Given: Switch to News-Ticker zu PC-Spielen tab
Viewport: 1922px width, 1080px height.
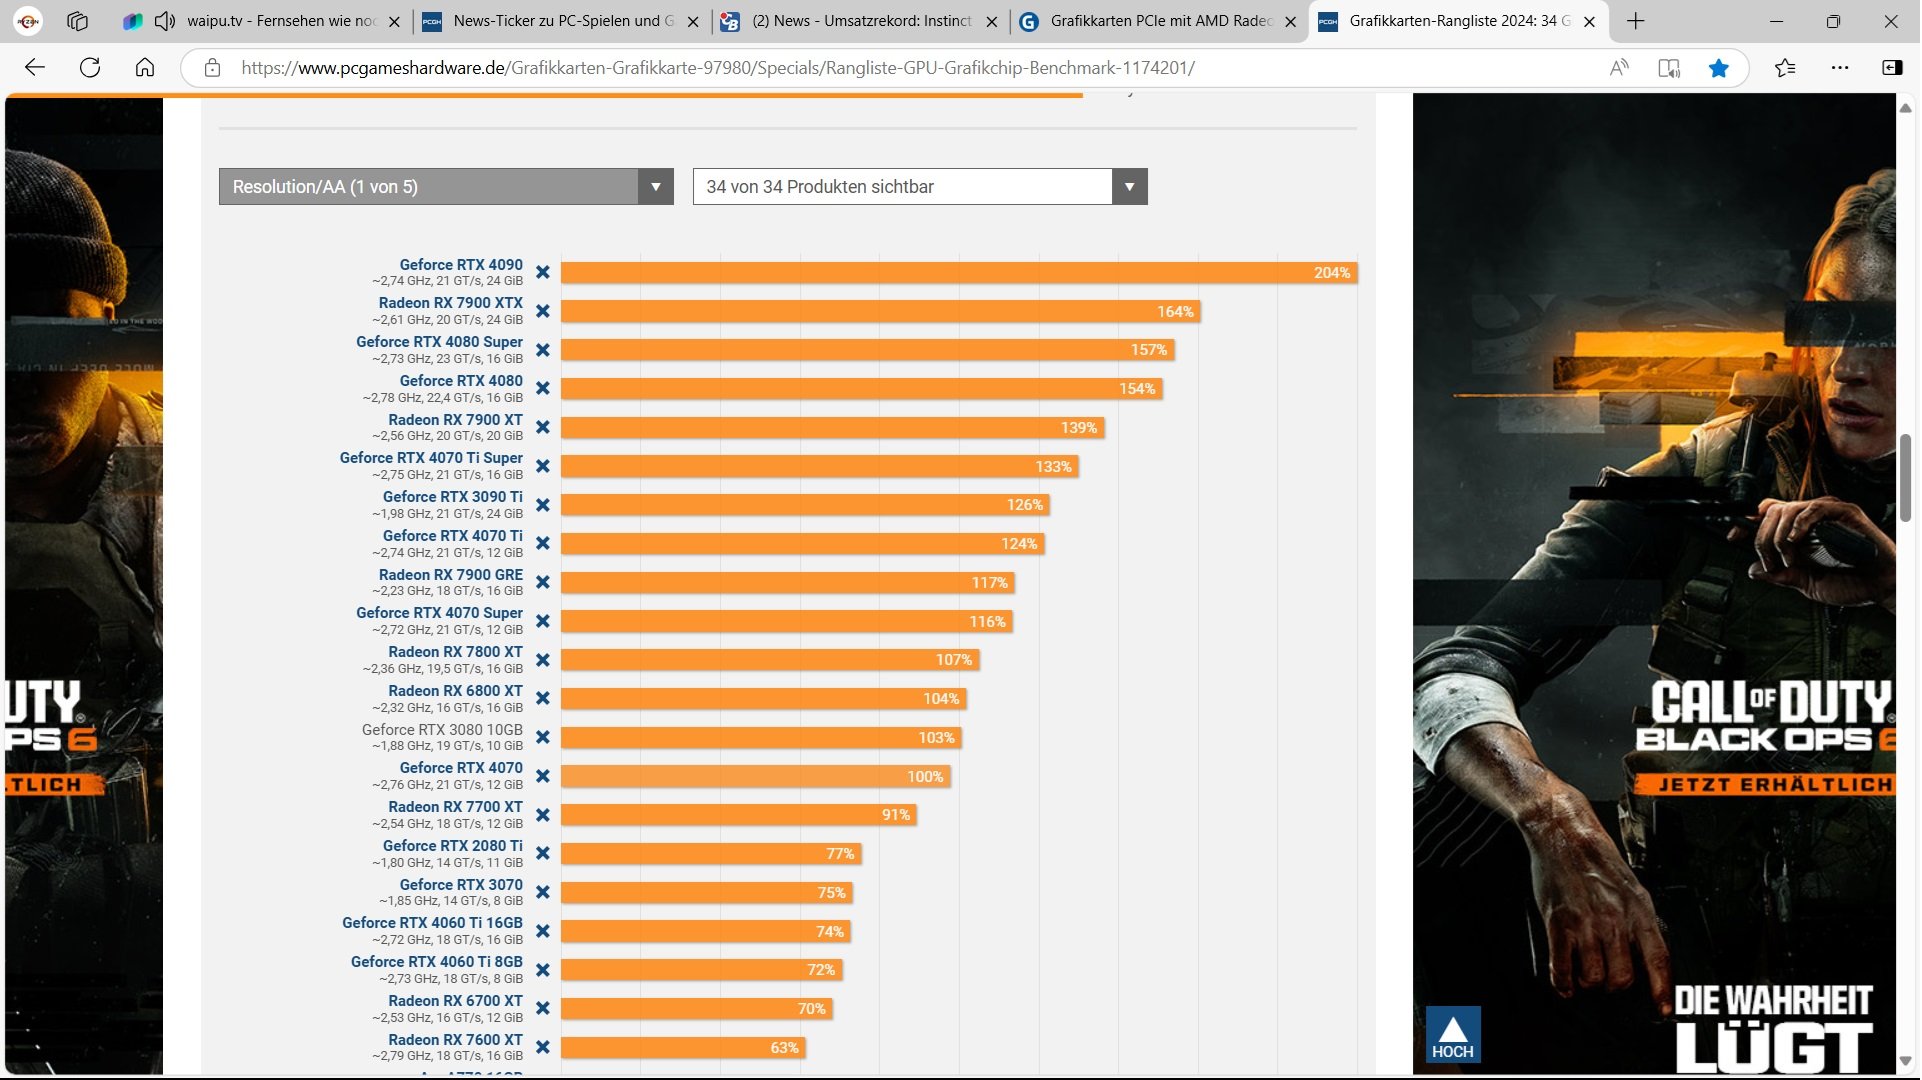Looking at the screenshot, I should pos(562,21).
